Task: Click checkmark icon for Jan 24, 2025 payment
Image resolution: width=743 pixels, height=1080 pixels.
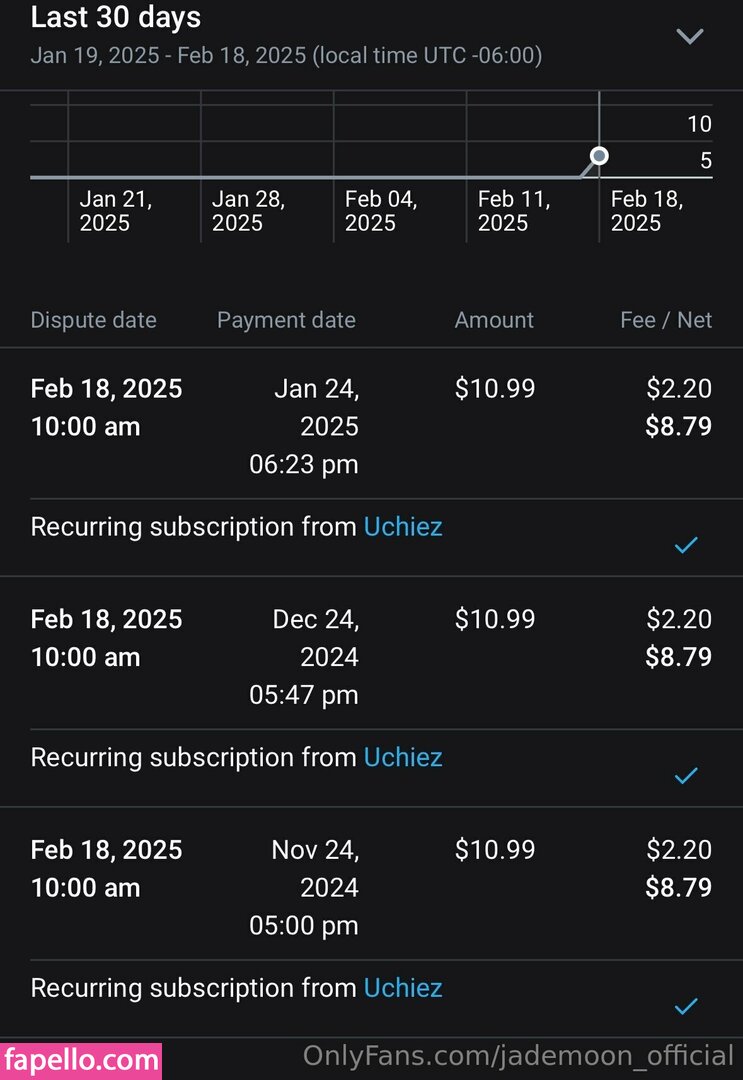Action: [x=685, y=545]
